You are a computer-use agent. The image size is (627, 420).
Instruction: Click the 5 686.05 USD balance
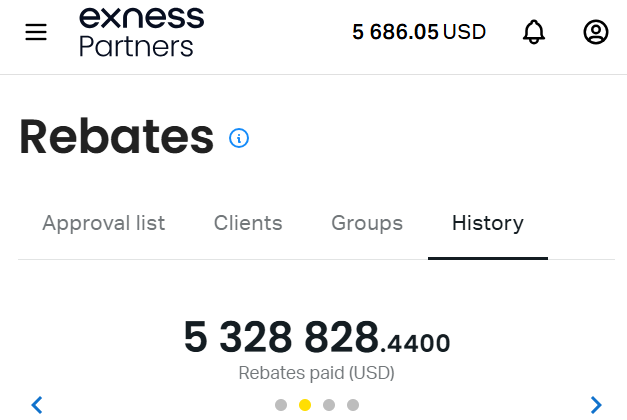pyautogui.click(x=419, y=32)
